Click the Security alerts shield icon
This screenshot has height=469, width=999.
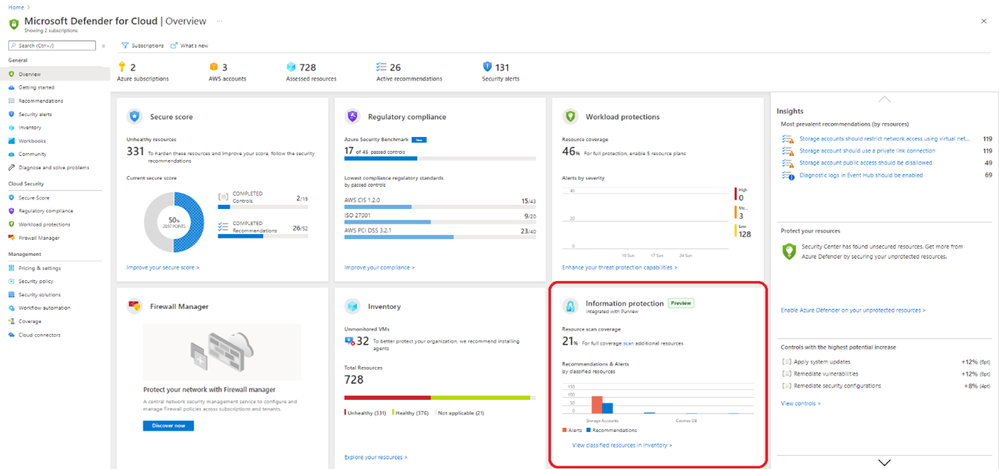pyautogui.click(x=487, y=66)
